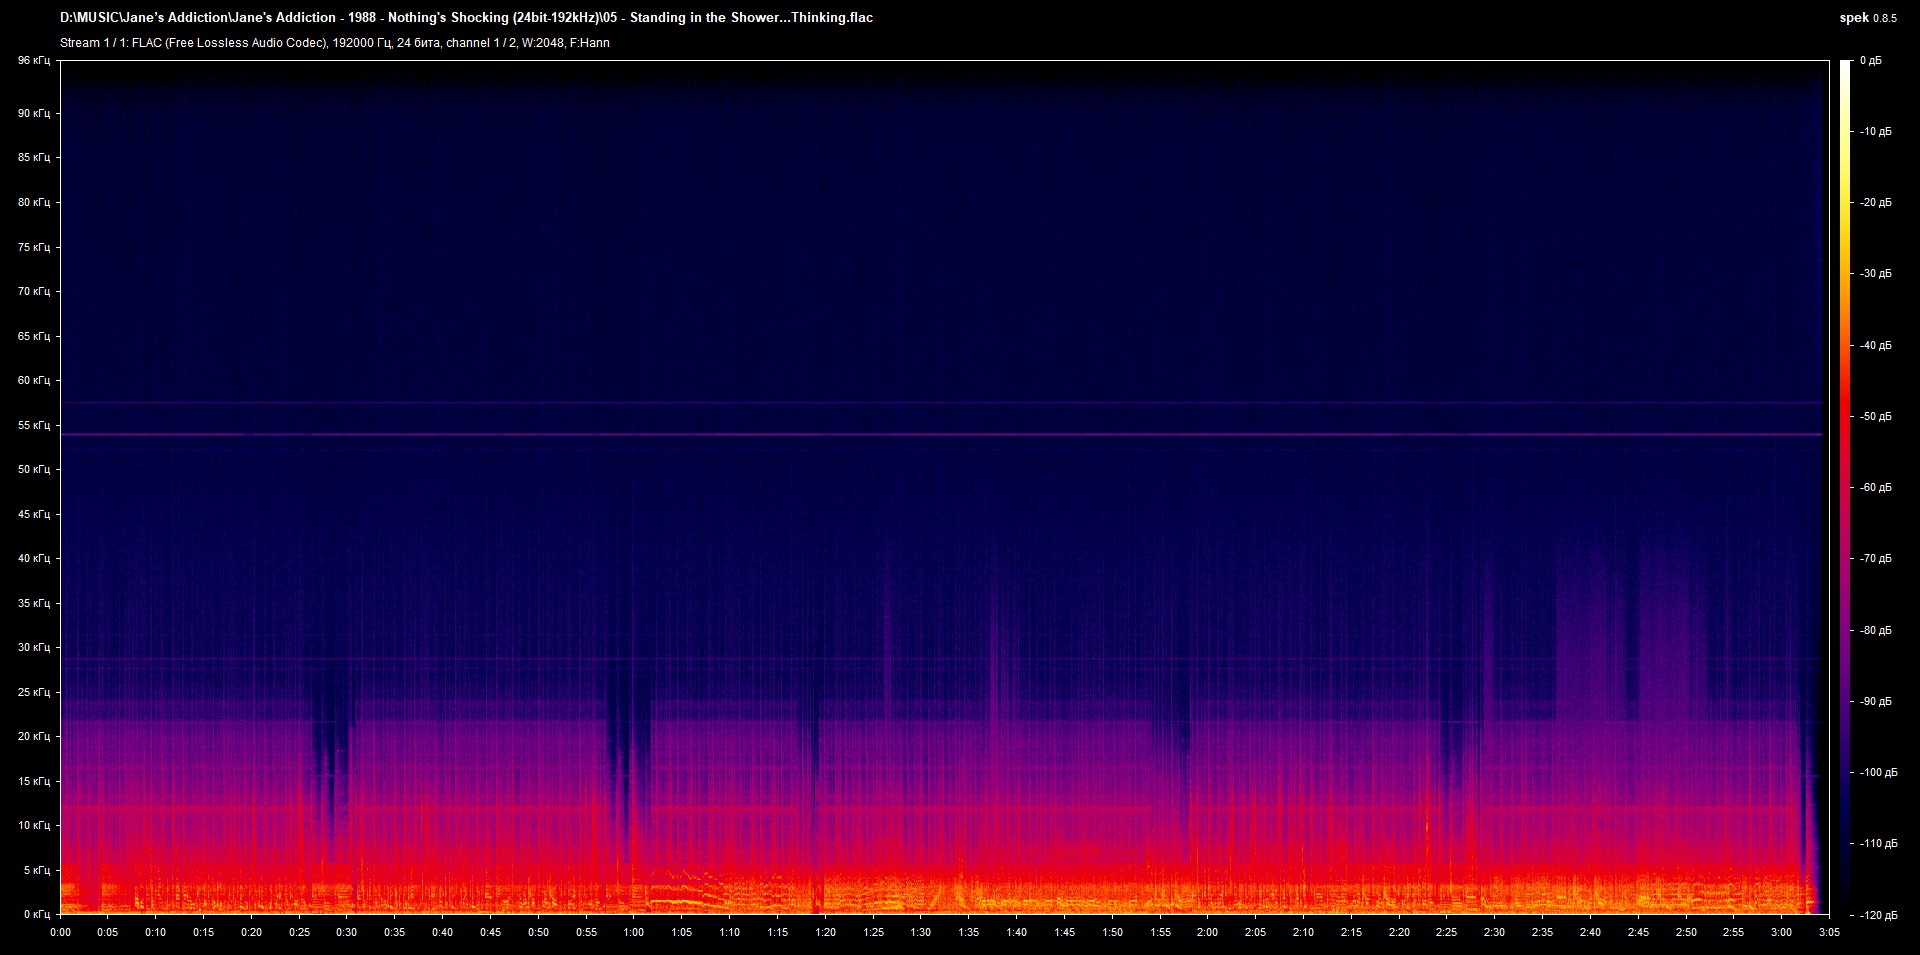Select the 0:00 start time label
This screenshot has width=1920, height=955.
[x=60, y=932]
